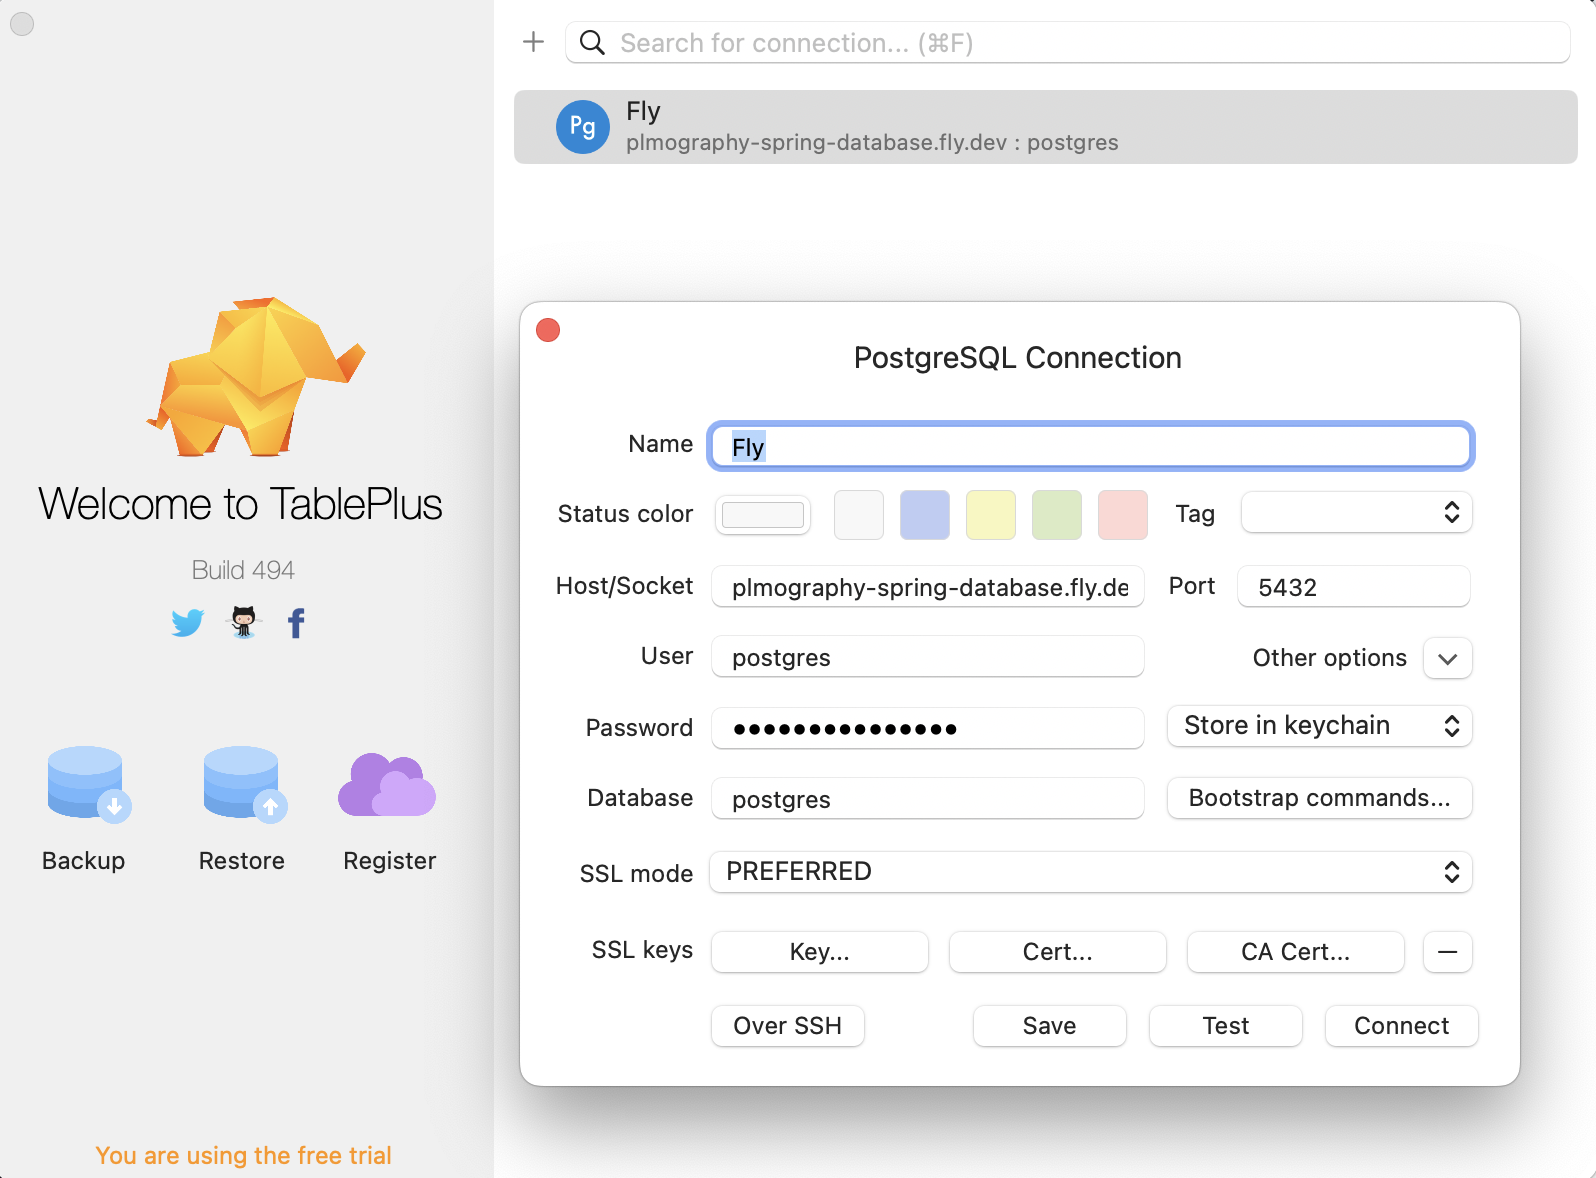The image size is (1596, 1178).
Task: Click the Restore label
Action: (242, 861)
